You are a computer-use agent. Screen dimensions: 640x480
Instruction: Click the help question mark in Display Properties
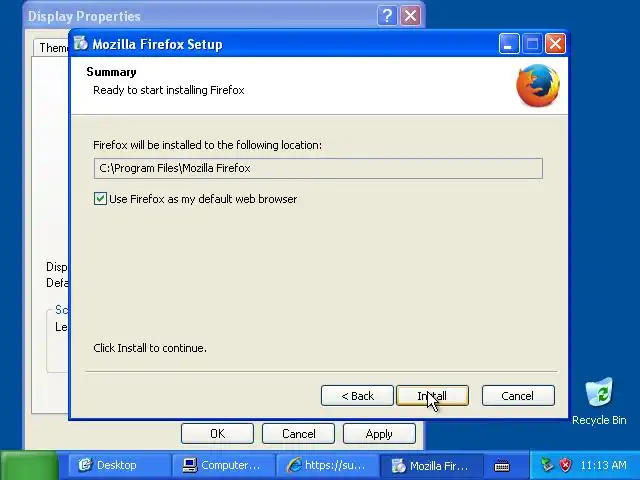pos(387,16)
